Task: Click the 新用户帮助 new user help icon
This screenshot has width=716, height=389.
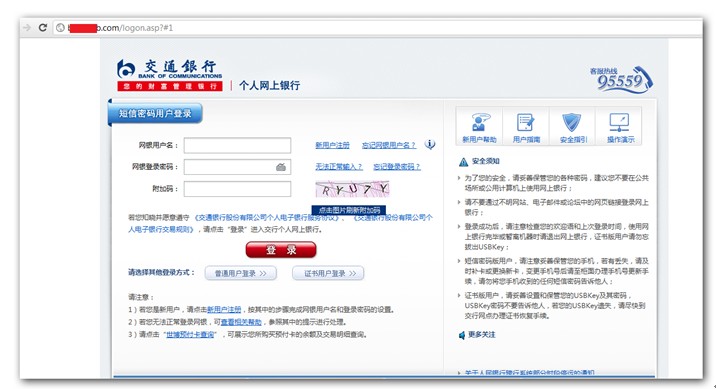Action: tap(479, 126)
